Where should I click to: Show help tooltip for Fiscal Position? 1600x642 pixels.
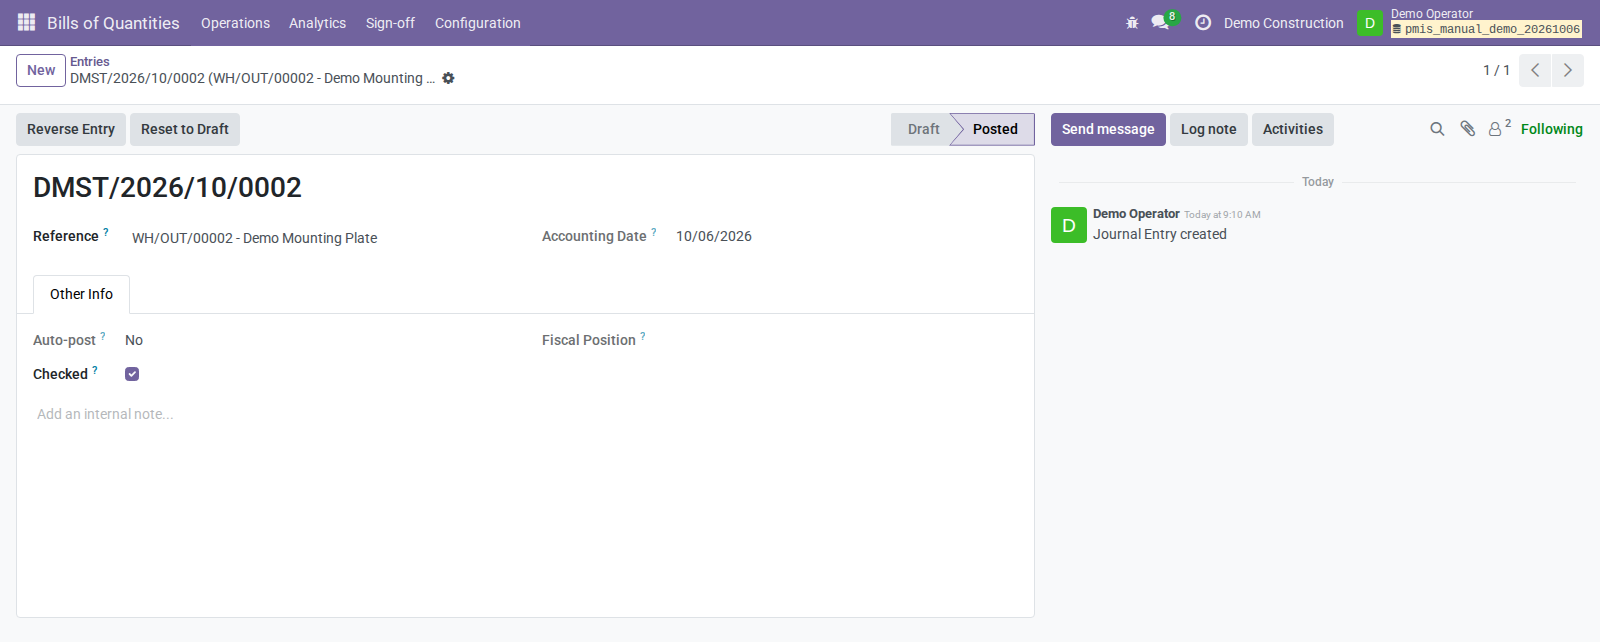click(643, 336)
